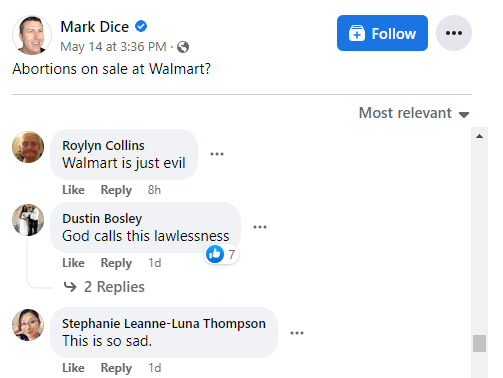Reply to Roylyn Collins' comment

point(116,190)
